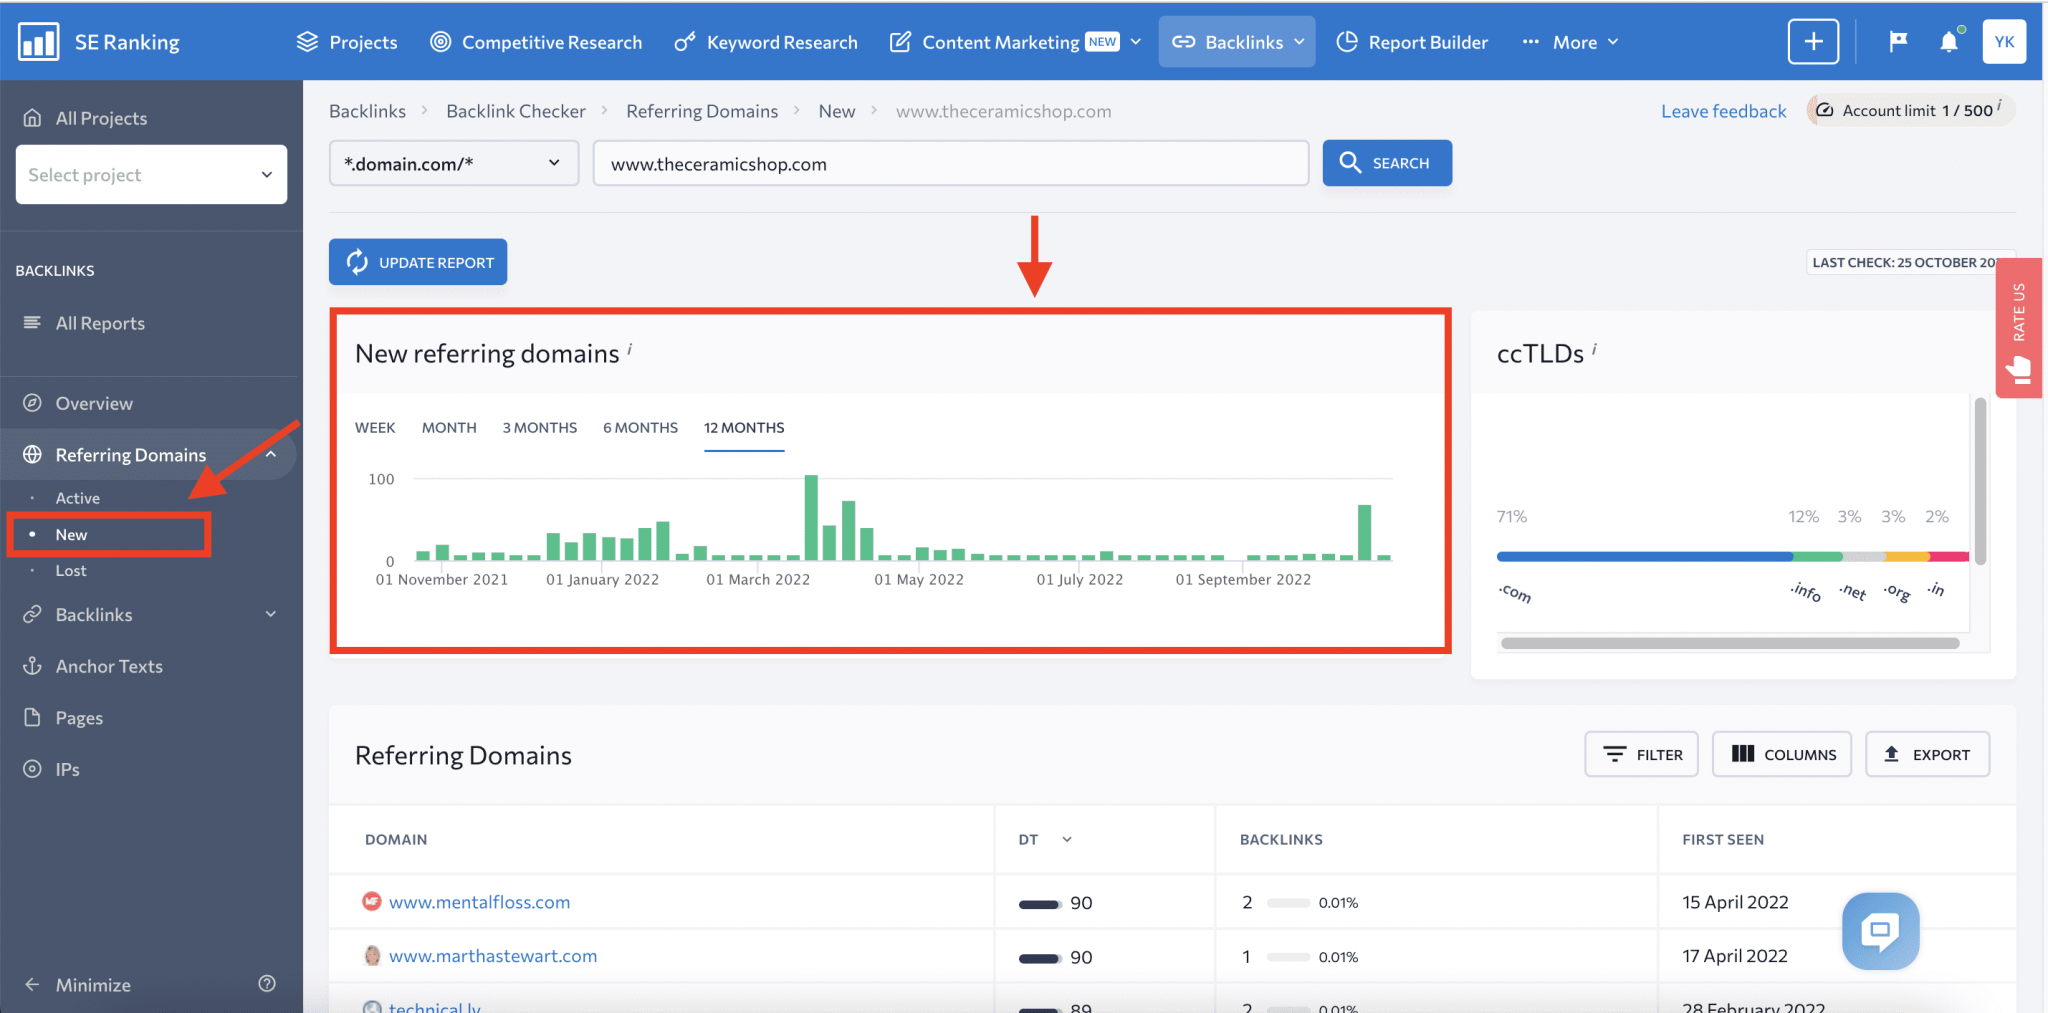Open the Keyword Research menu

[x=765, y=41]
